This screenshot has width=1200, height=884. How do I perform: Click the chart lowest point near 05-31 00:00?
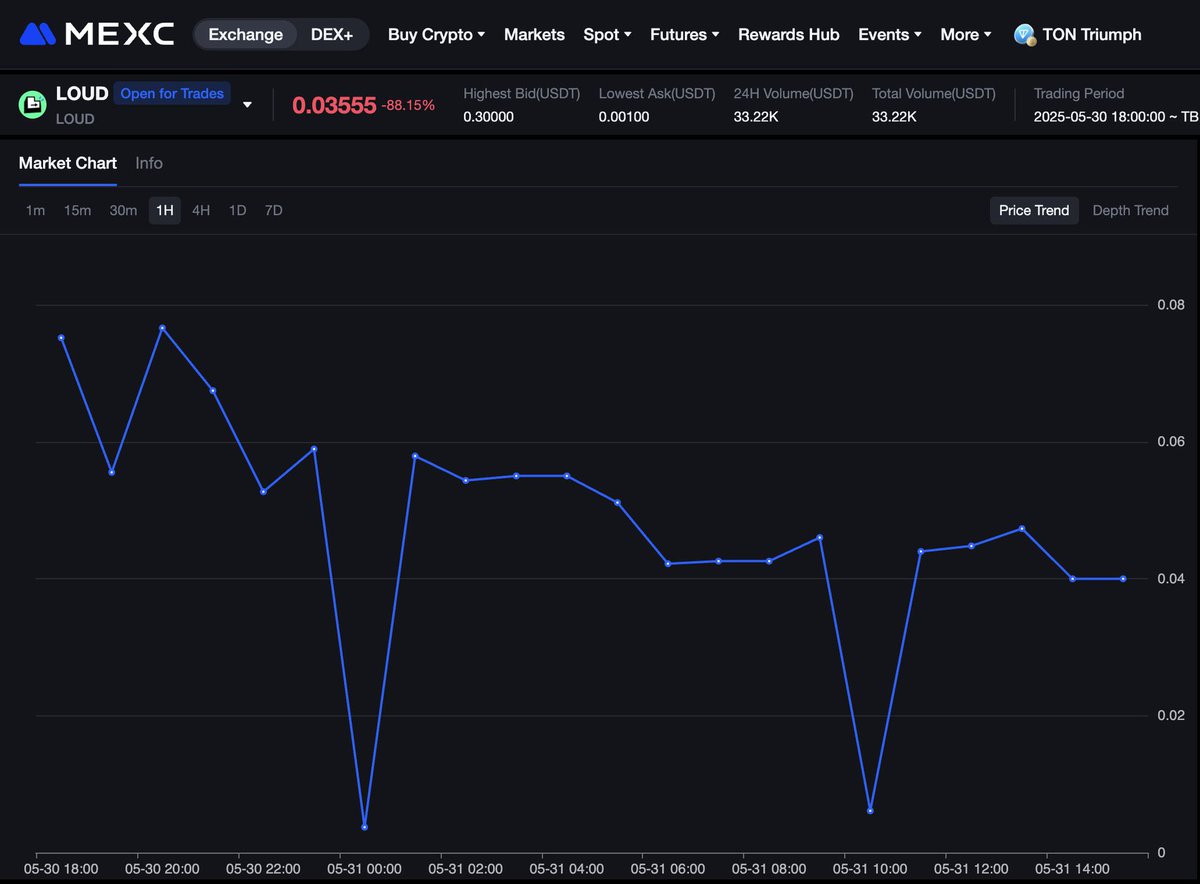point(364,827)
